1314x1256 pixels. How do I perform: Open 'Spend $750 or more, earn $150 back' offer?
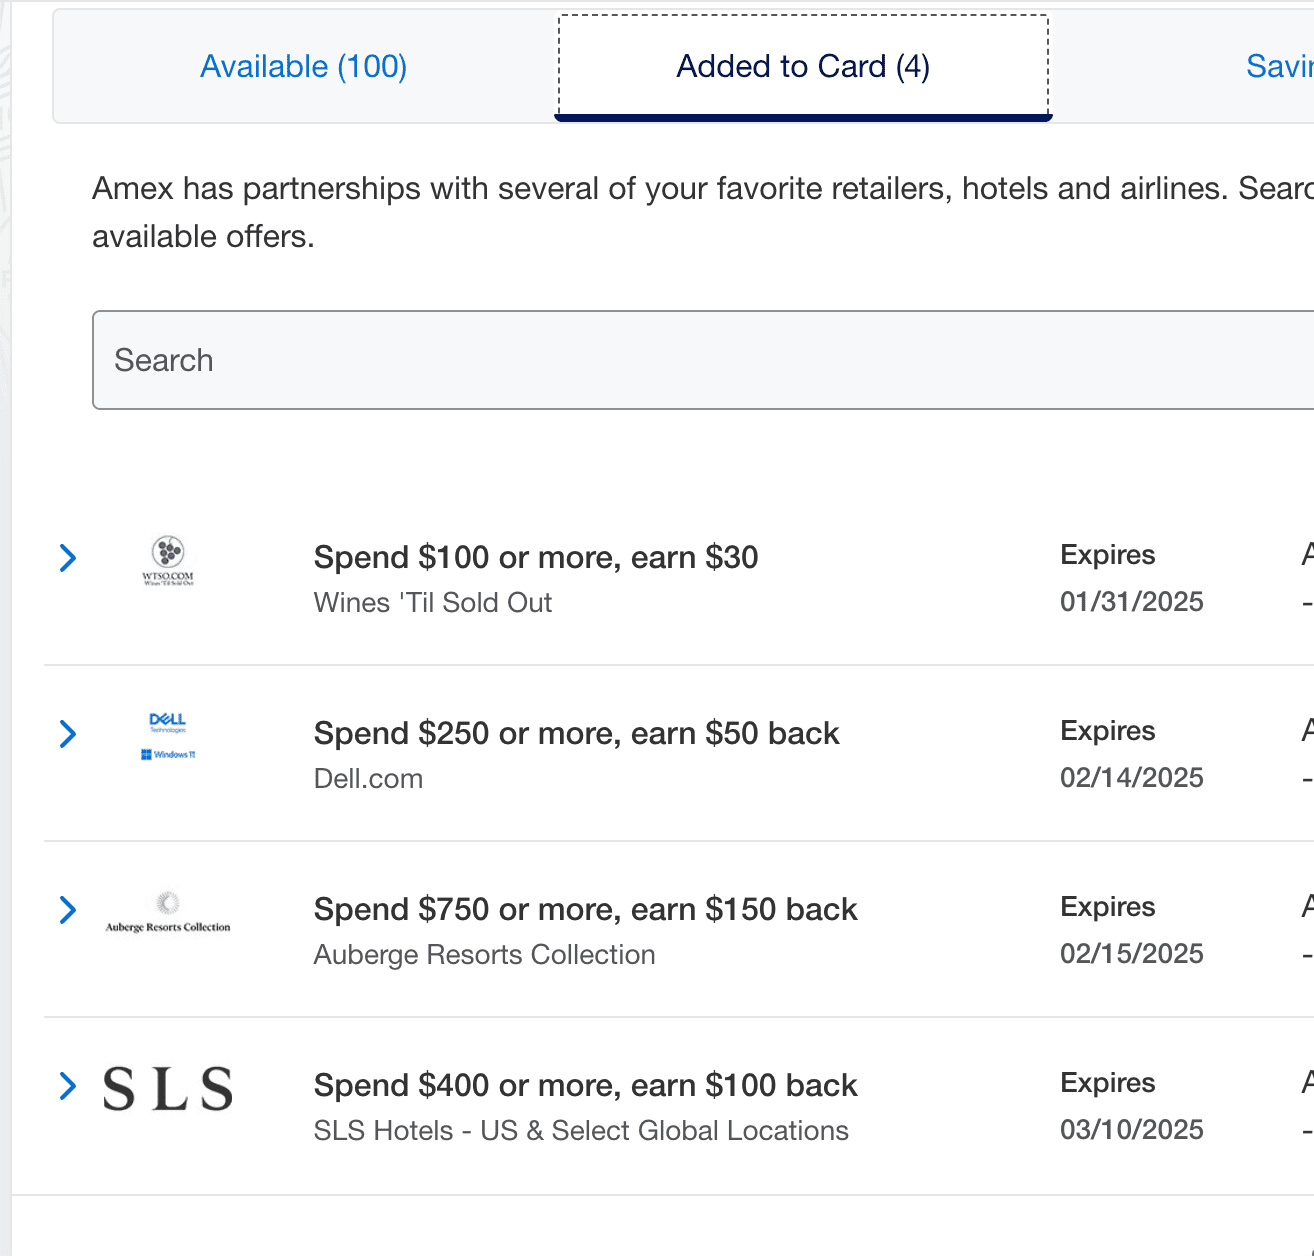pyautogui.click(x=585, y=909)
